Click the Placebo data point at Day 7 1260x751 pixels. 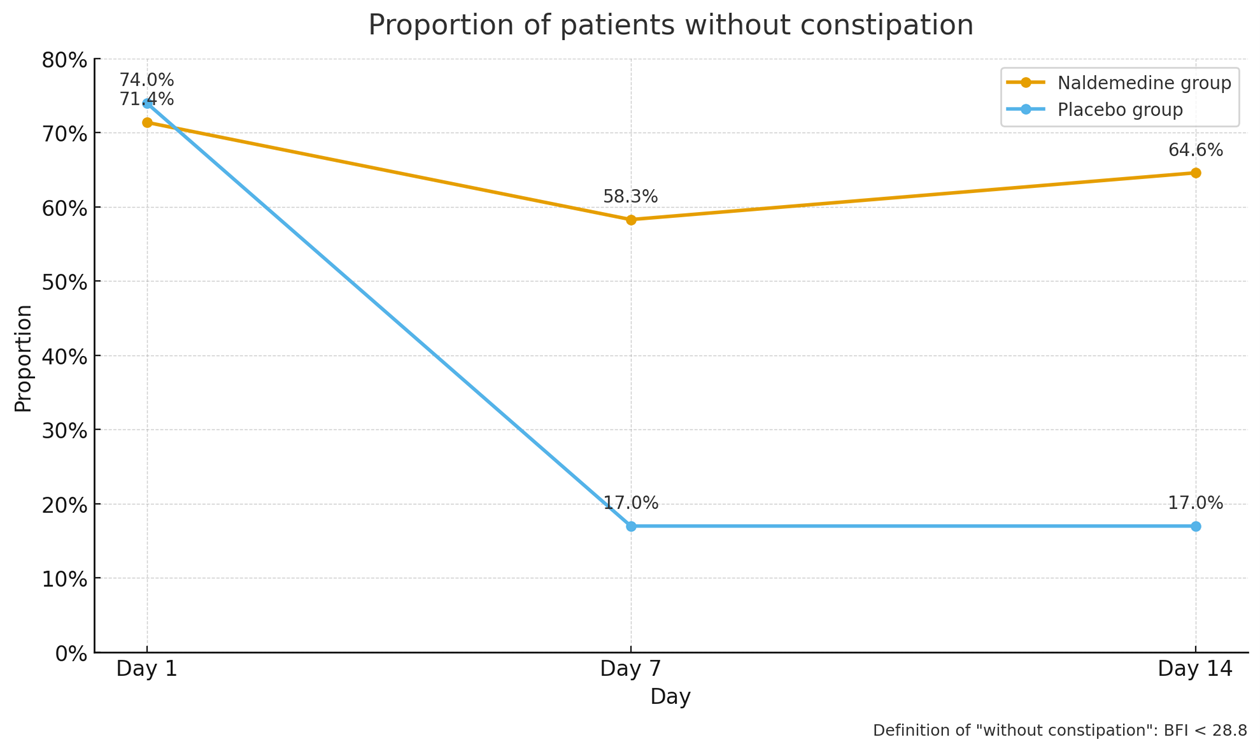pyautogui.click(x=631, y=526)
